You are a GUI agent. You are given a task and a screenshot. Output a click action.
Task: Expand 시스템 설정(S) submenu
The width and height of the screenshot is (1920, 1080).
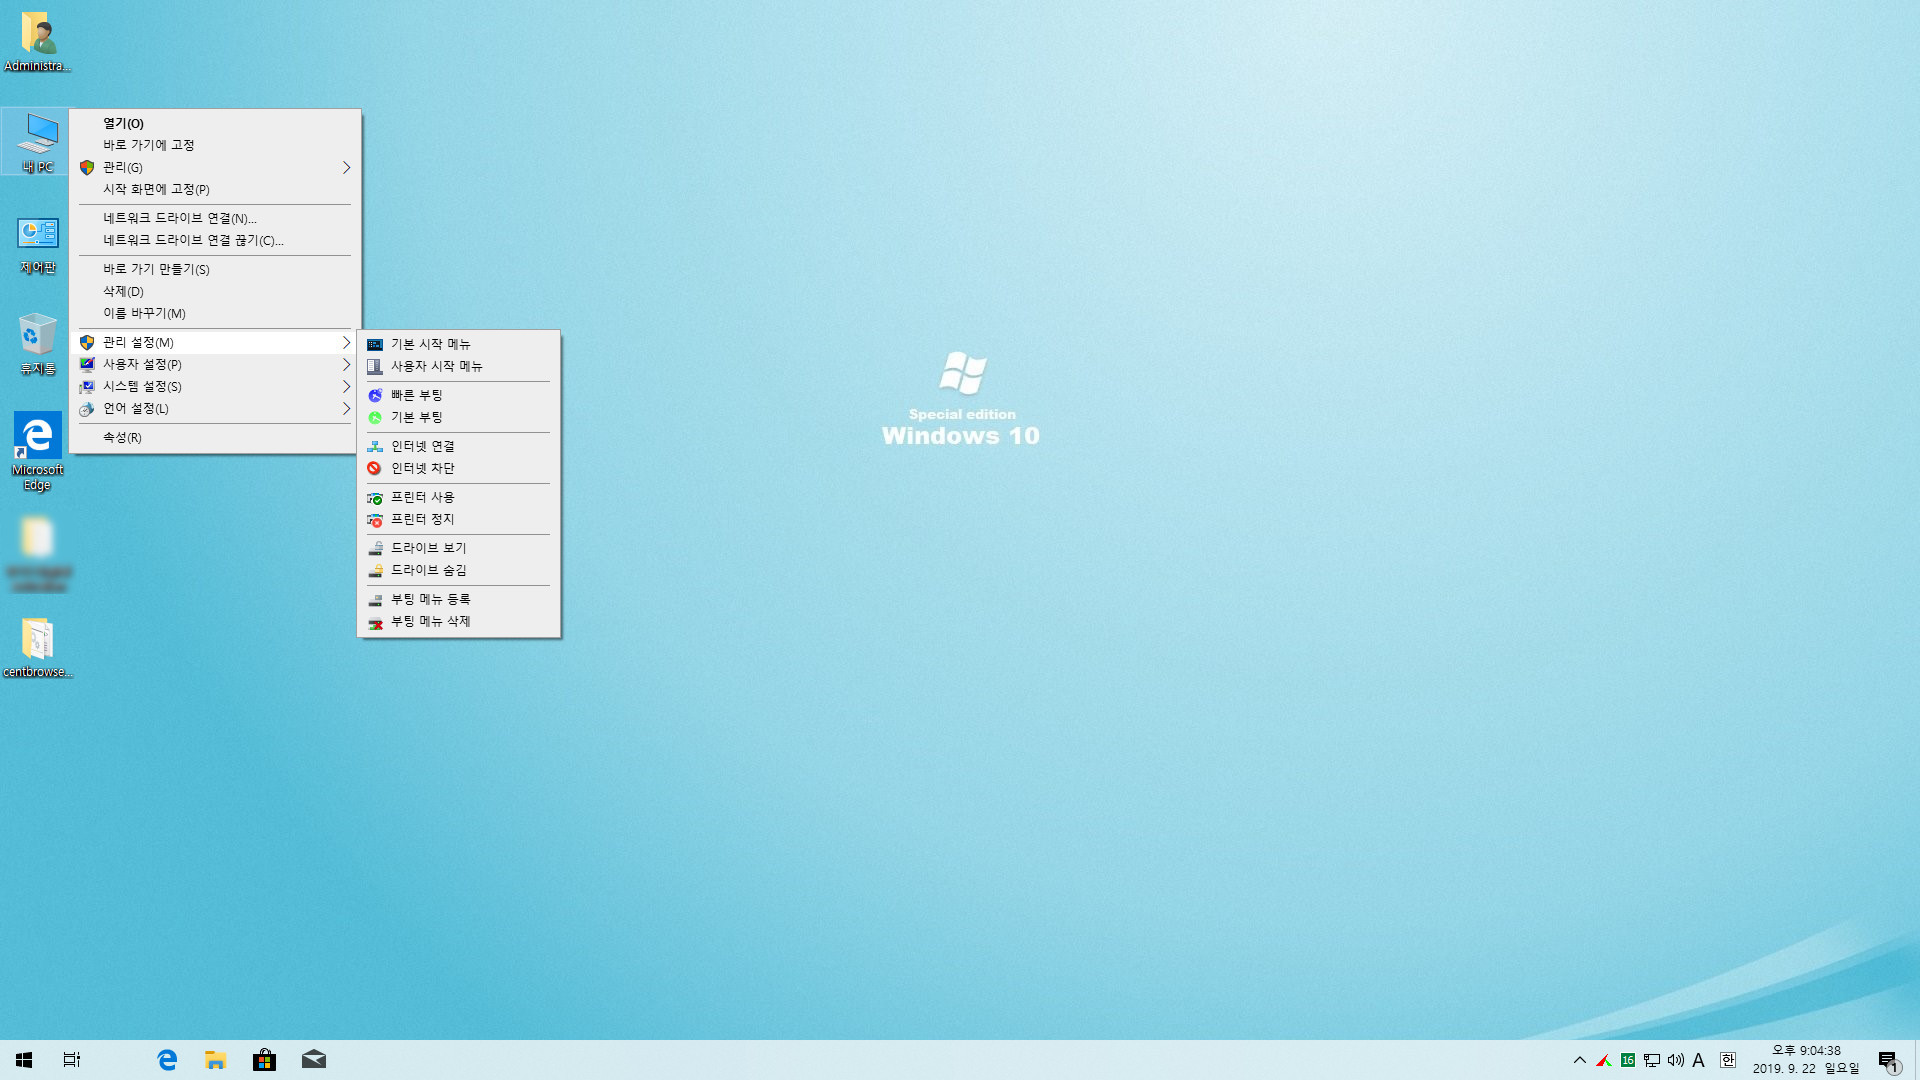coord(215,386)
